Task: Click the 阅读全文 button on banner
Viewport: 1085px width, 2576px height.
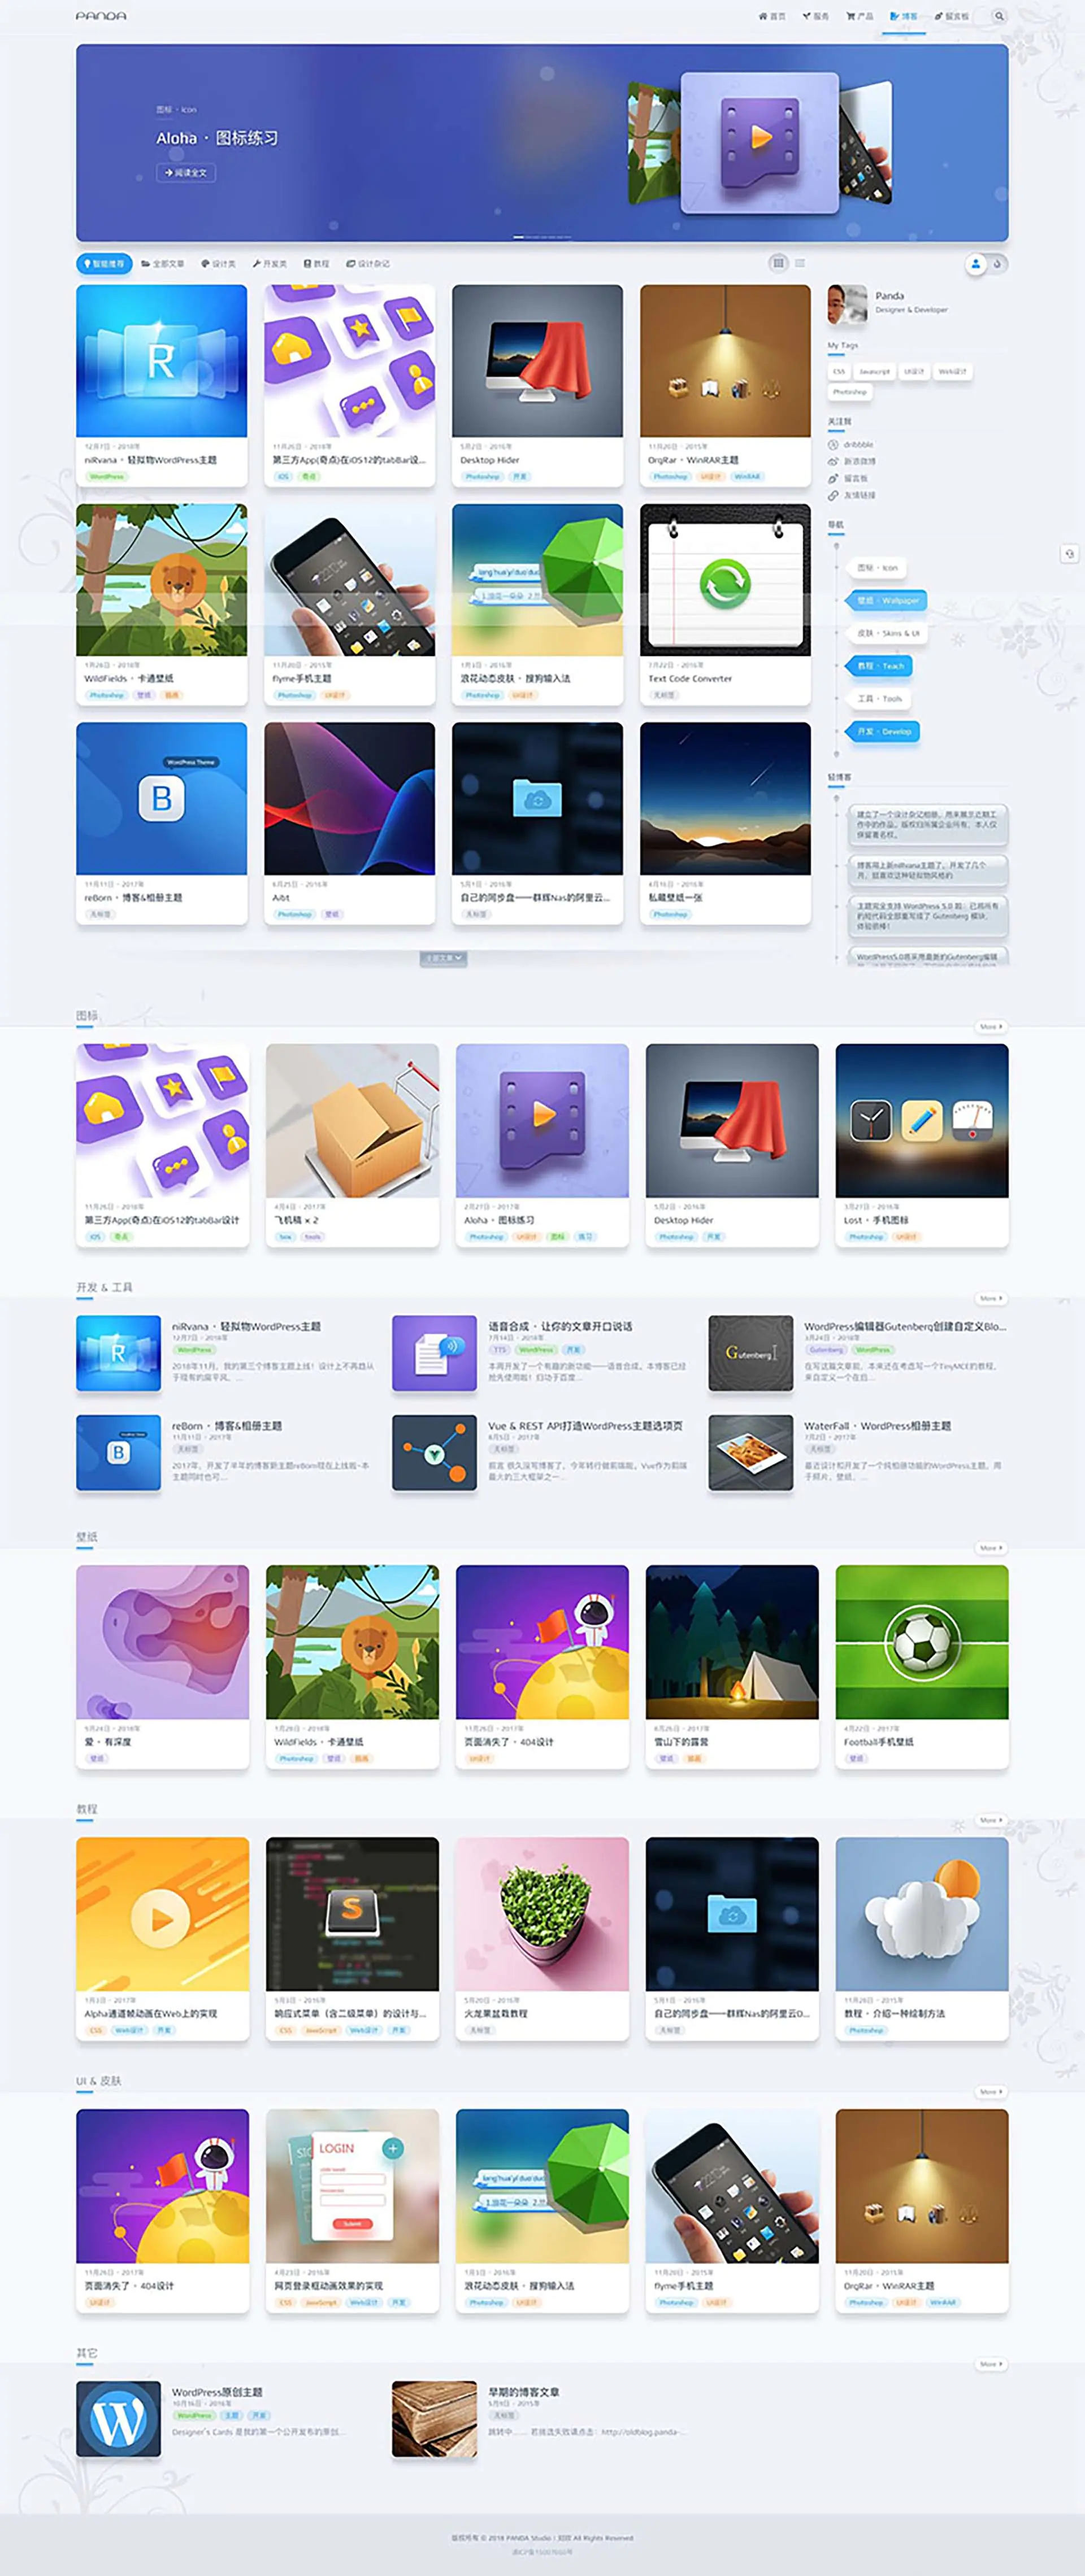Action: click(186, 173)
